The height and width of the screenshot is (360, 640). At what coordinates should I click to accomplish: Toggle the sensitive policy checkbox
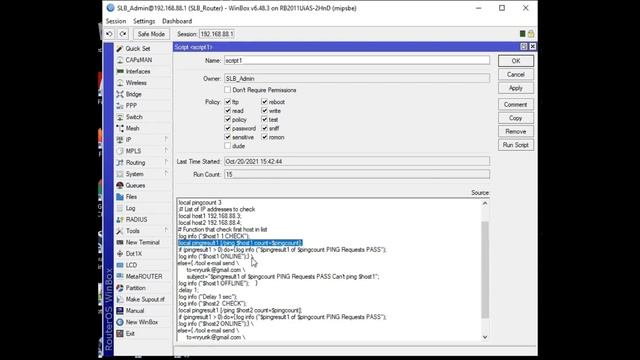point(228,137)
